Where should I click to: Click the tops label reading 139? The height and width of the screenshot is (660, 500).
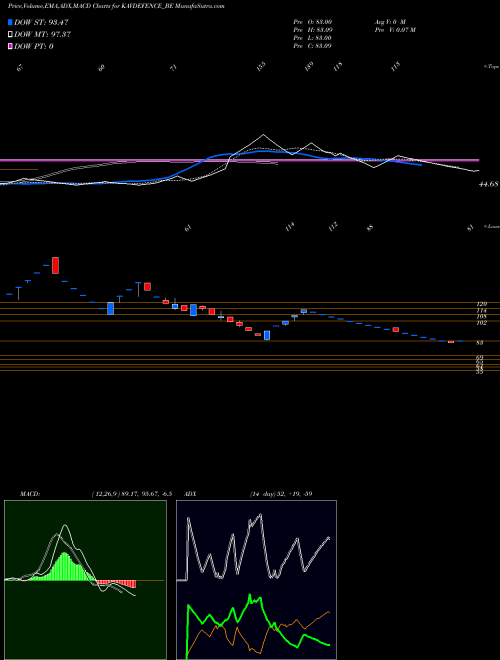point(309,67)
